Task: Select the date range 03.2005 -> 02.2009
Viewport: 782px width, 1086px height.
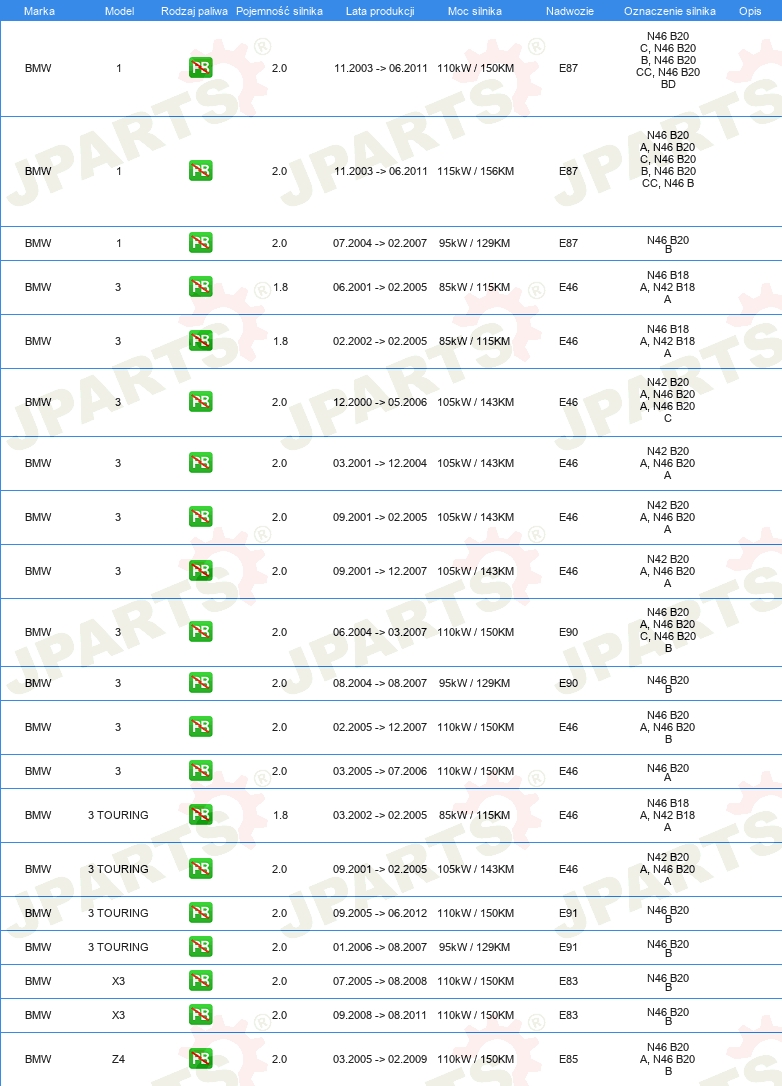Action: pyautogui.click(x=380, y=1059)
